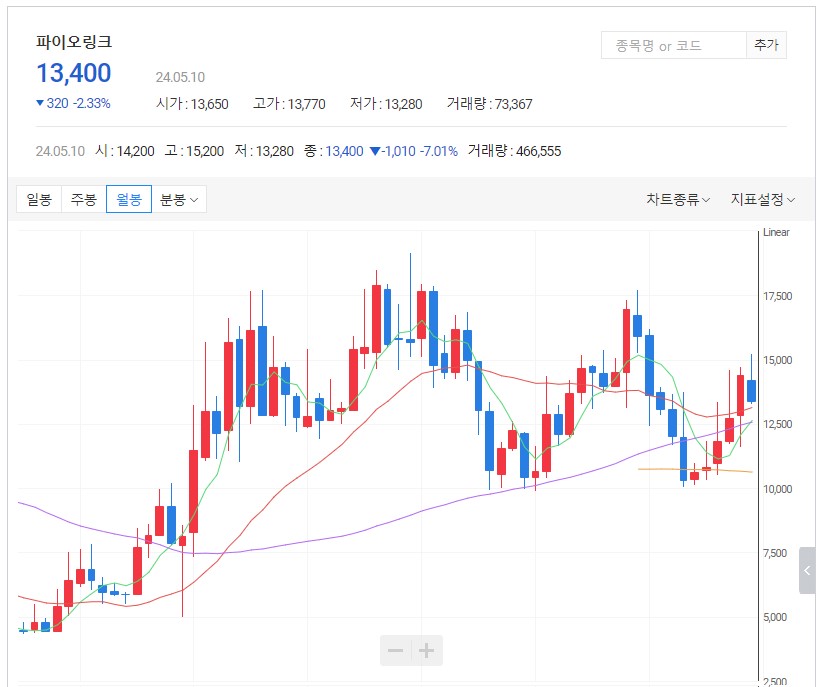The height and width of the screenshot is (687, 821).
Task: Click the 17,500 price axis label
Action: click(777, 297)
